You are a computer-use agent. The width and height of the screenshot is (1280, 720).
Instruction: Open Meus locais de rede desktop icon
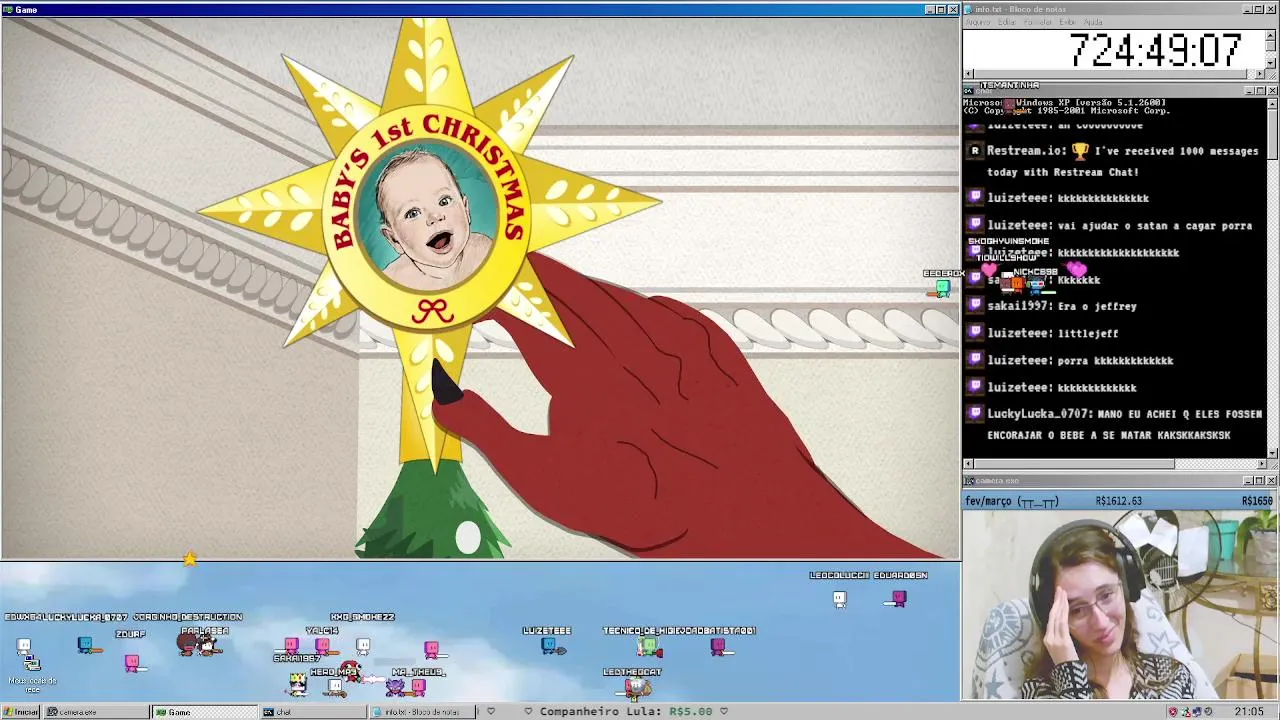click(x=32, y=671)
